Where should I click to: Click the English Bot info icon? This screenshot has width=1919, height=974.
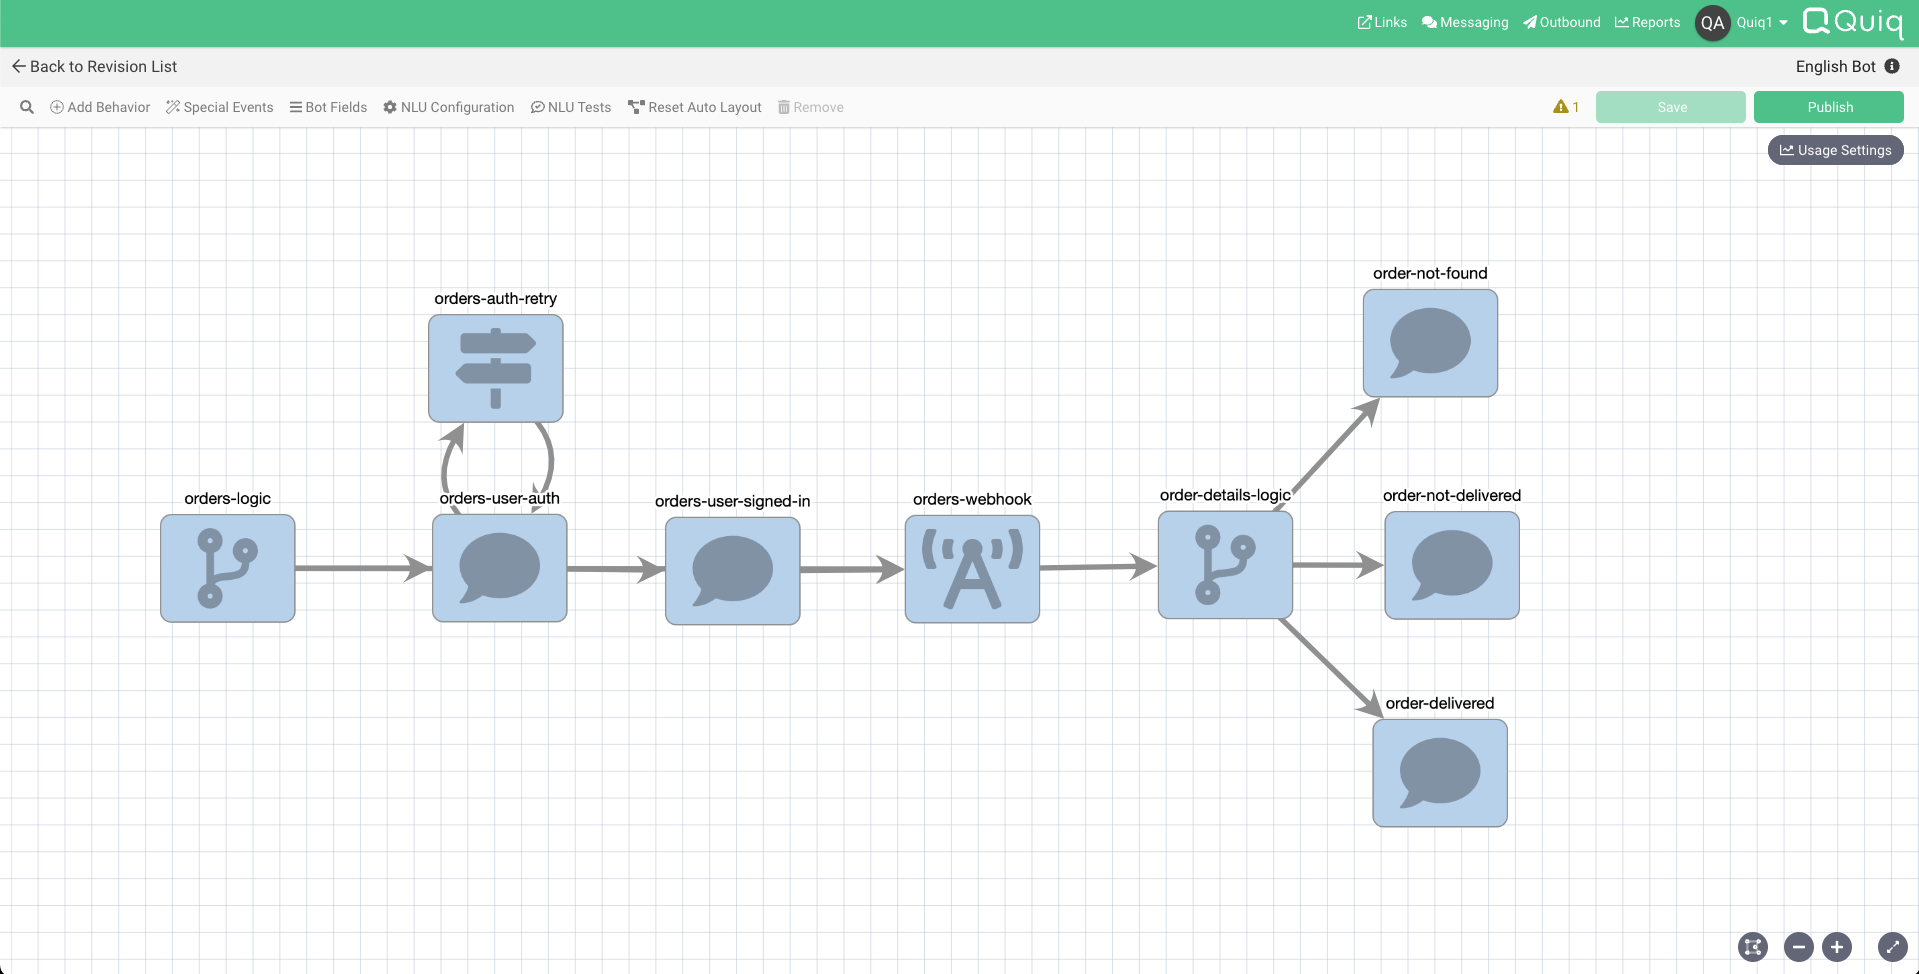(x=1892, y=66)
